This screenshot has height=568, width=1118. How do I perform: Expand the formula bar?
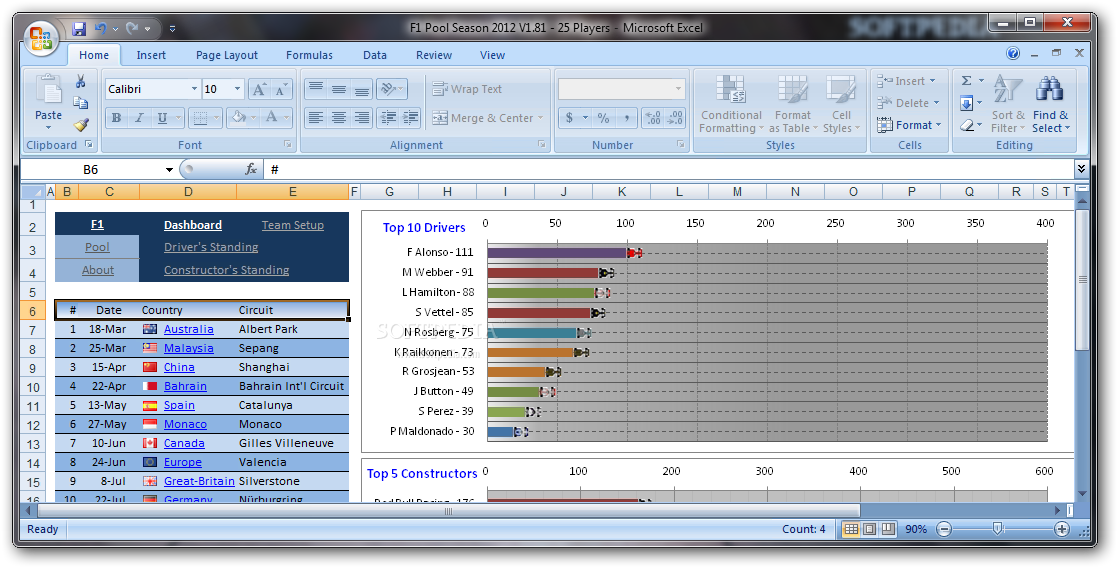(1081, 169)
